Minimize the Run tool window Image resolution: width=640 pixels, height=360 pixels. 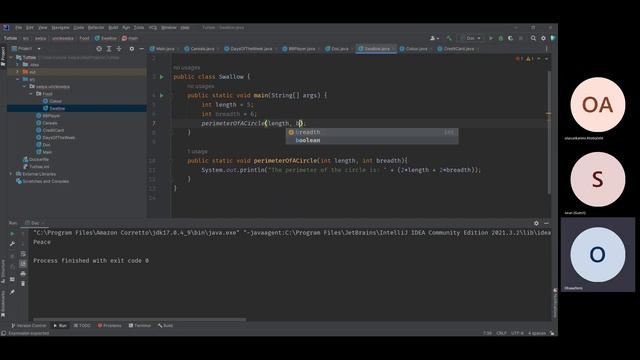[x=546, y=223]
